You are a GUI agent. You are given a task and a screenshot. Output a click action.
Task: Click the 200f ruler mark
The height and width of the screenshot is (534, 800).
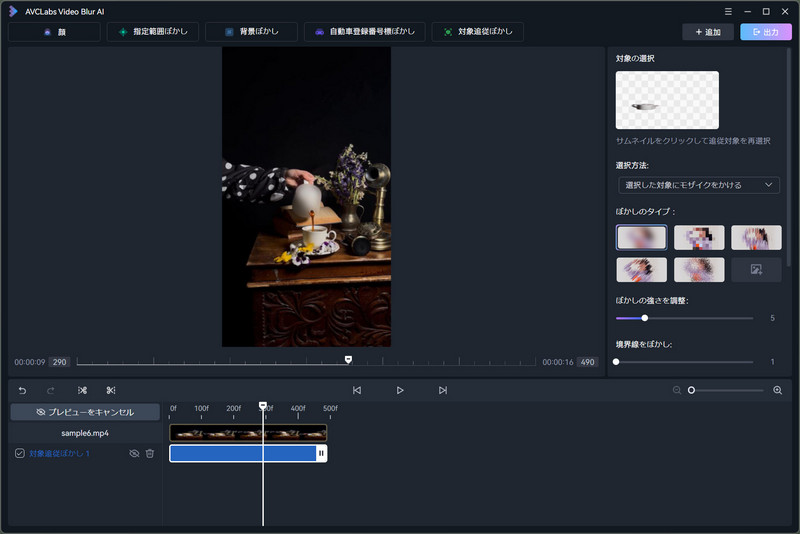point(234,409)
